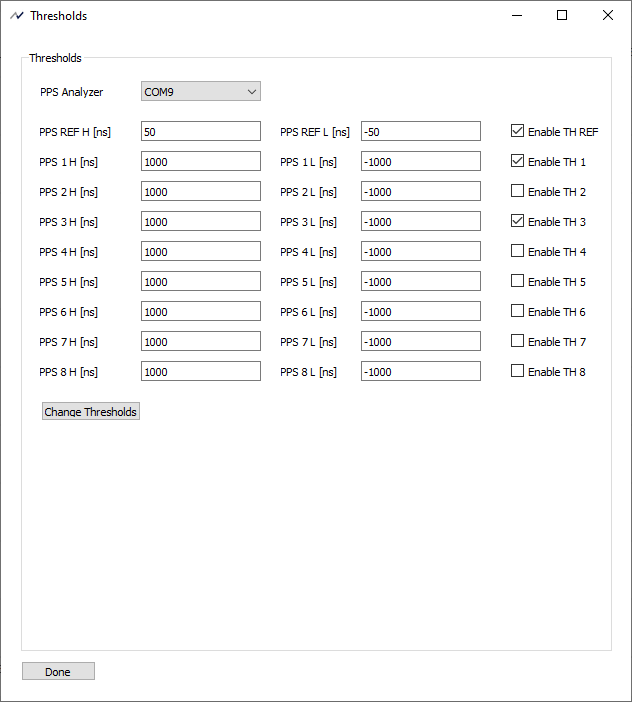
Task: Select the PPS 1 H value field
Action: click(x=201, y=161)
